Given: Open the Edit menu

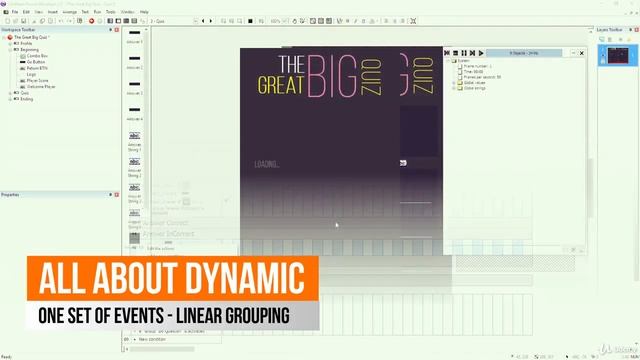Looking at the screenshot, I should (x=26, y=12).
